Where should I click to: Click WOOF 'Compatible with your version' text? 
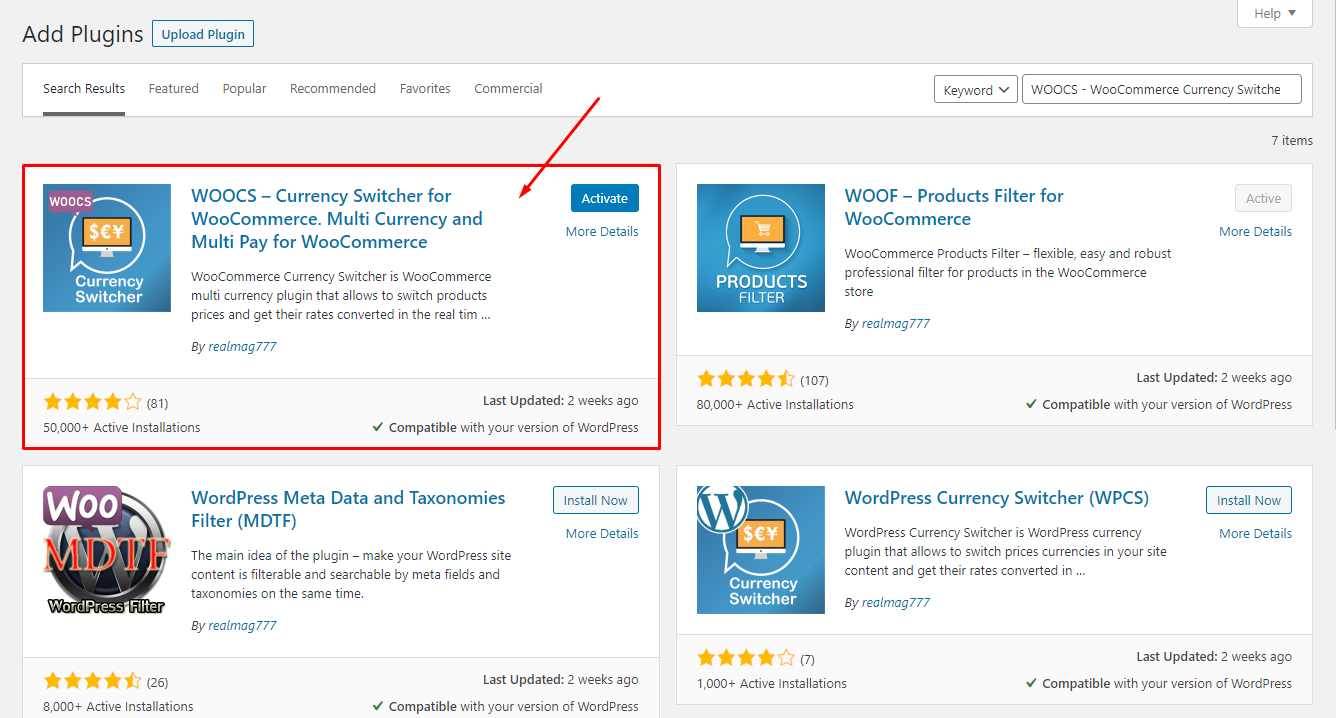pyautogui.click(x=1158, y=405)
